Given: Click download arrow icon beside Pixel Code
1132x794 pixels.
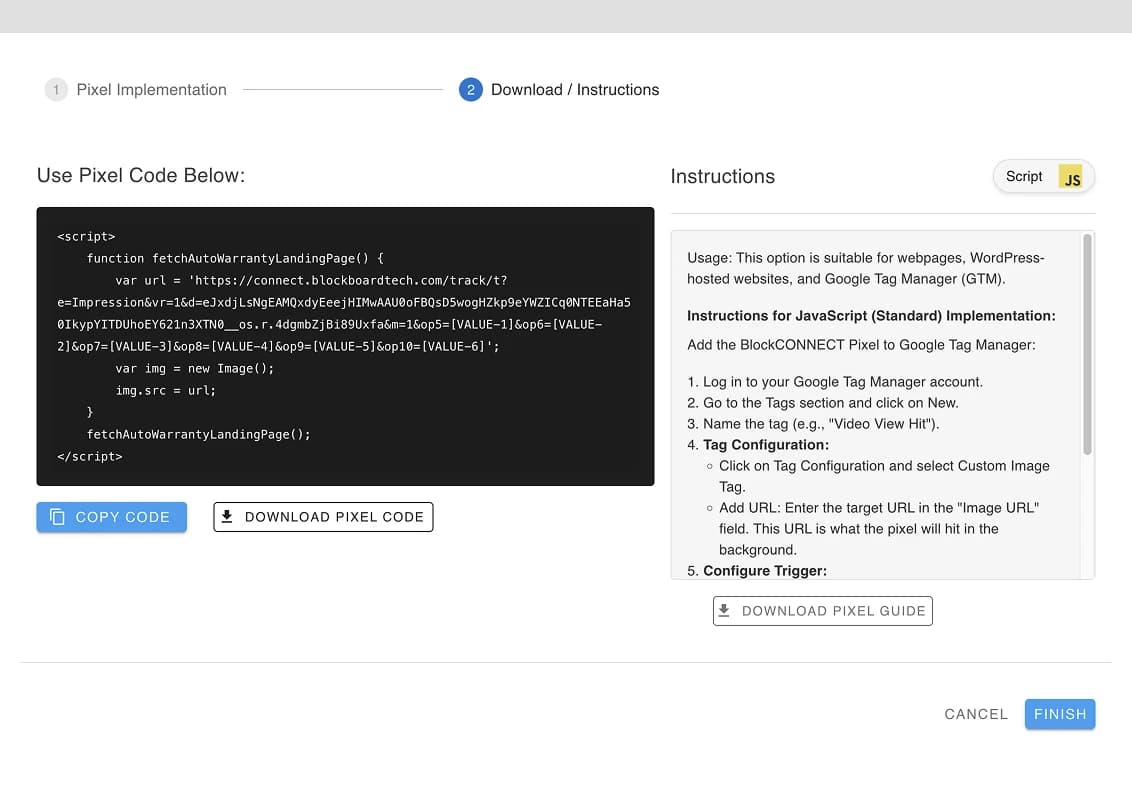Looking at the screenshot, I should coord(227,516).
